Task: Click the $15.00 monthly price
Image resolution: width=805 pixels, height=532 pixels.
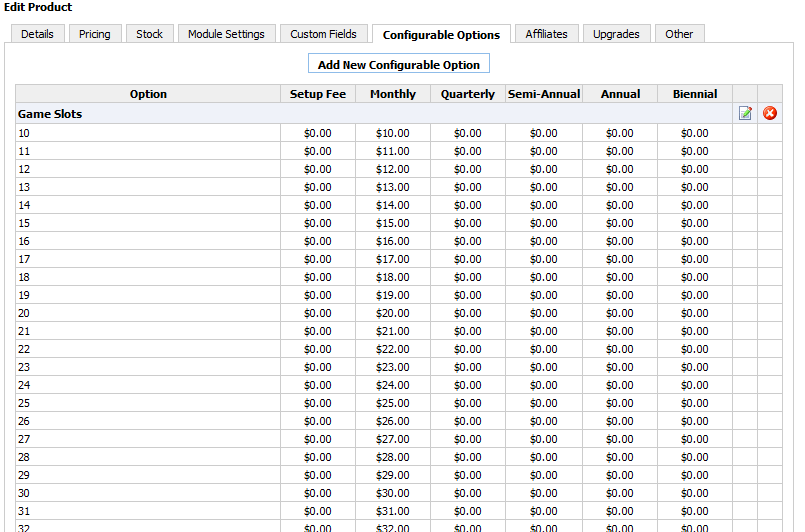Action: 393,223
